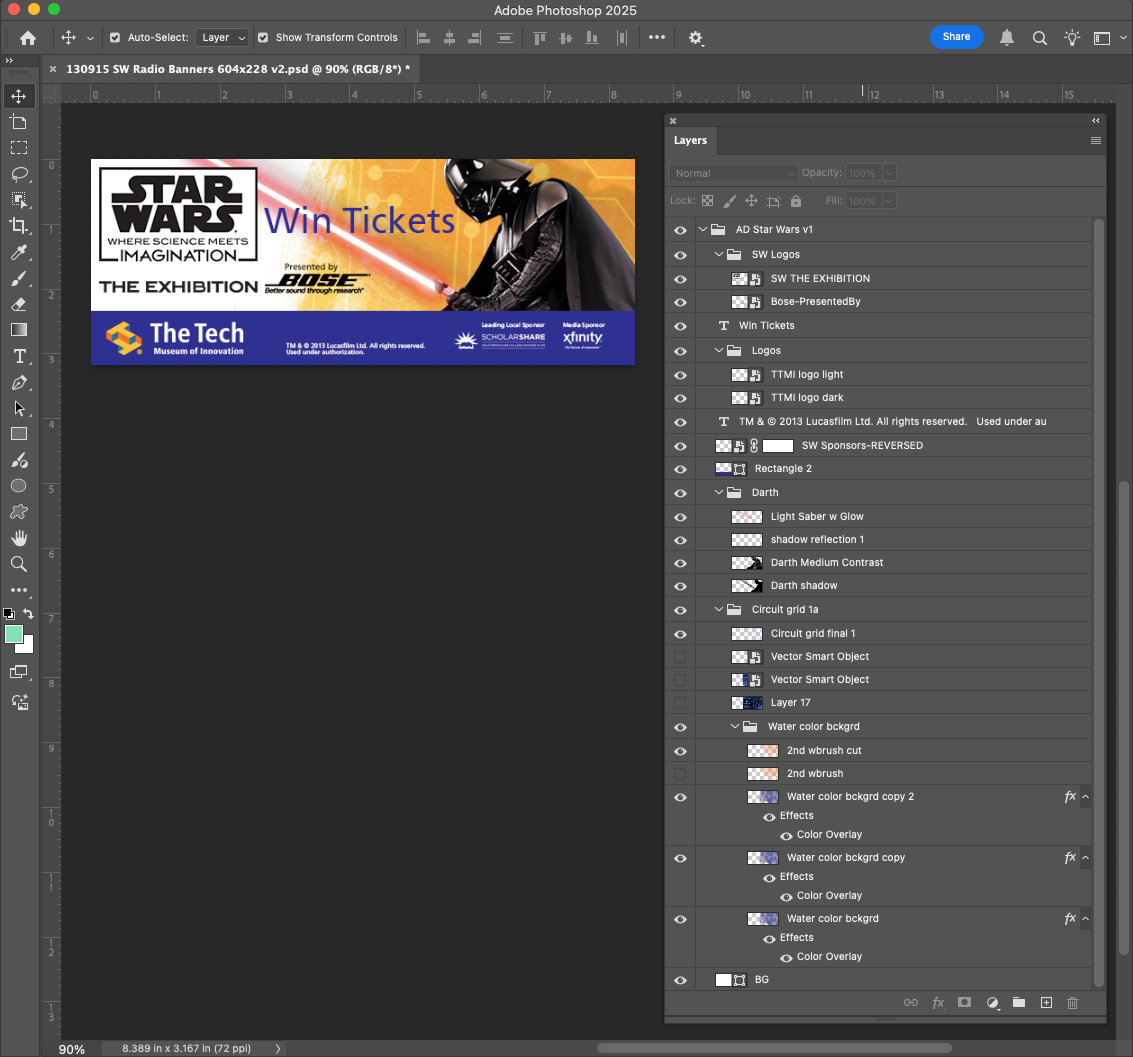This screenshot has height=1057, width=1133.
Task: Open the workspace switcher dropdown
Action: coord(1107,38)
